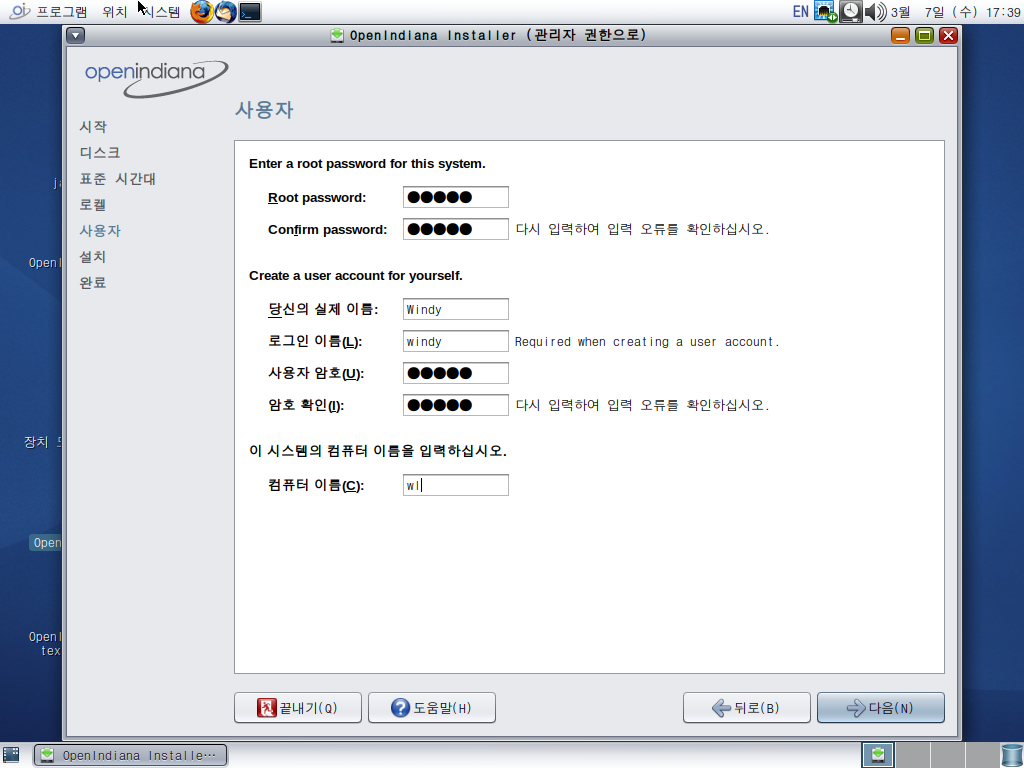Launch Firefox from the top panel
The height and width of the screenshot is (768, 1024).
click(202, 12)
